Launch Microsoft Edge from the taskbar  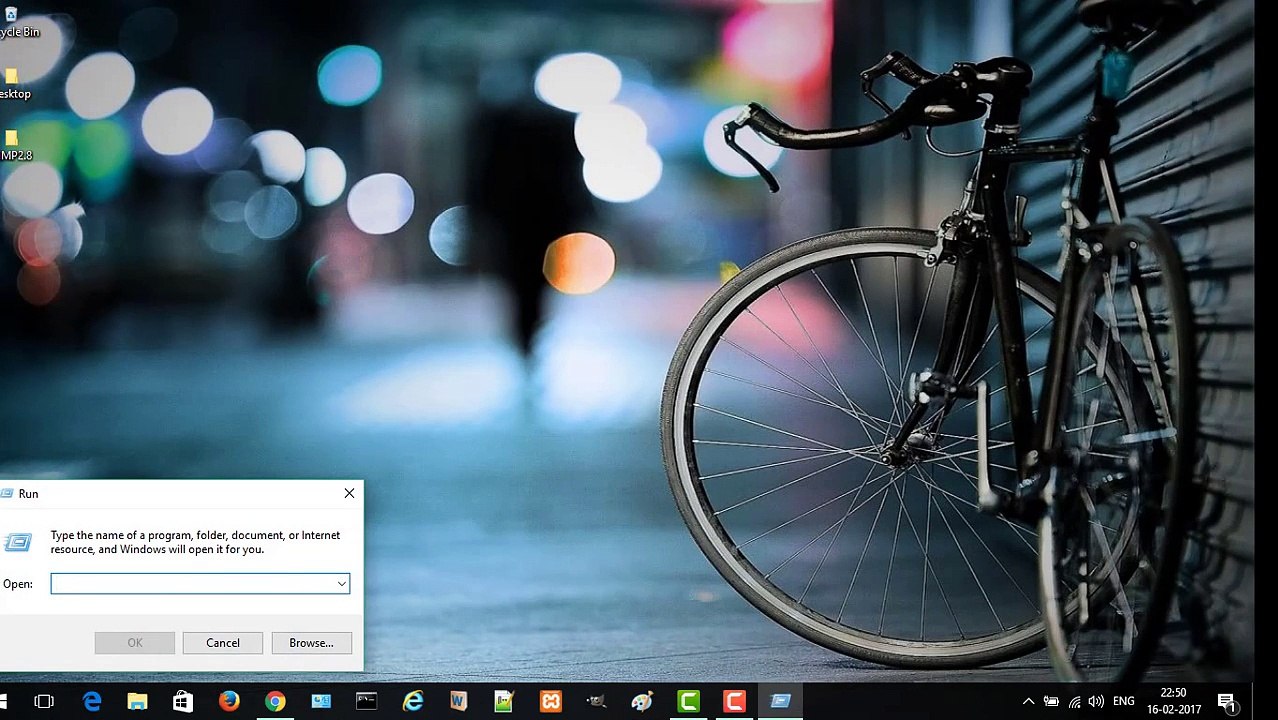click(91, 702)
